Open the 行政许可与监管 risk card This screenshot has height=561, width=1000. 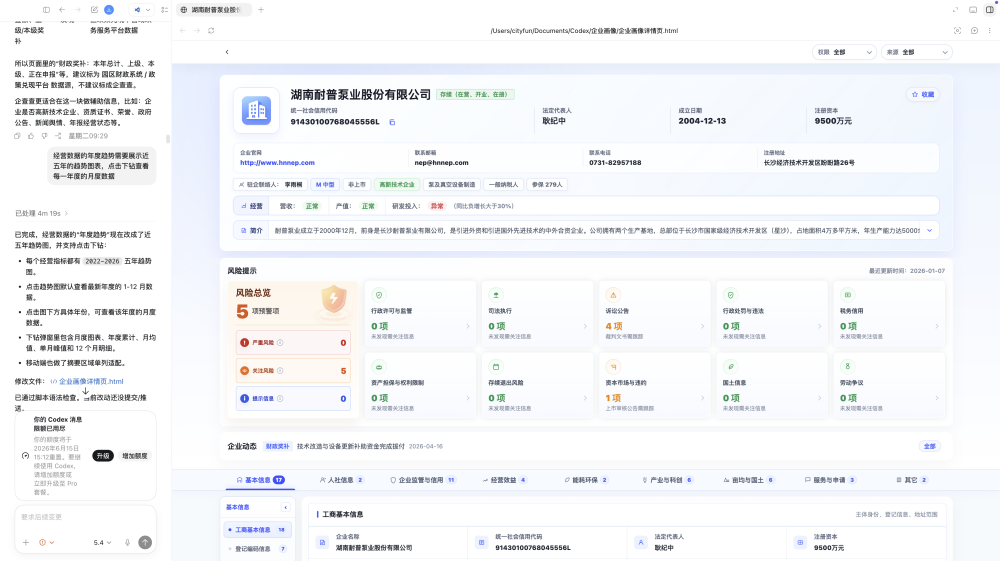[x=420, y=314]
